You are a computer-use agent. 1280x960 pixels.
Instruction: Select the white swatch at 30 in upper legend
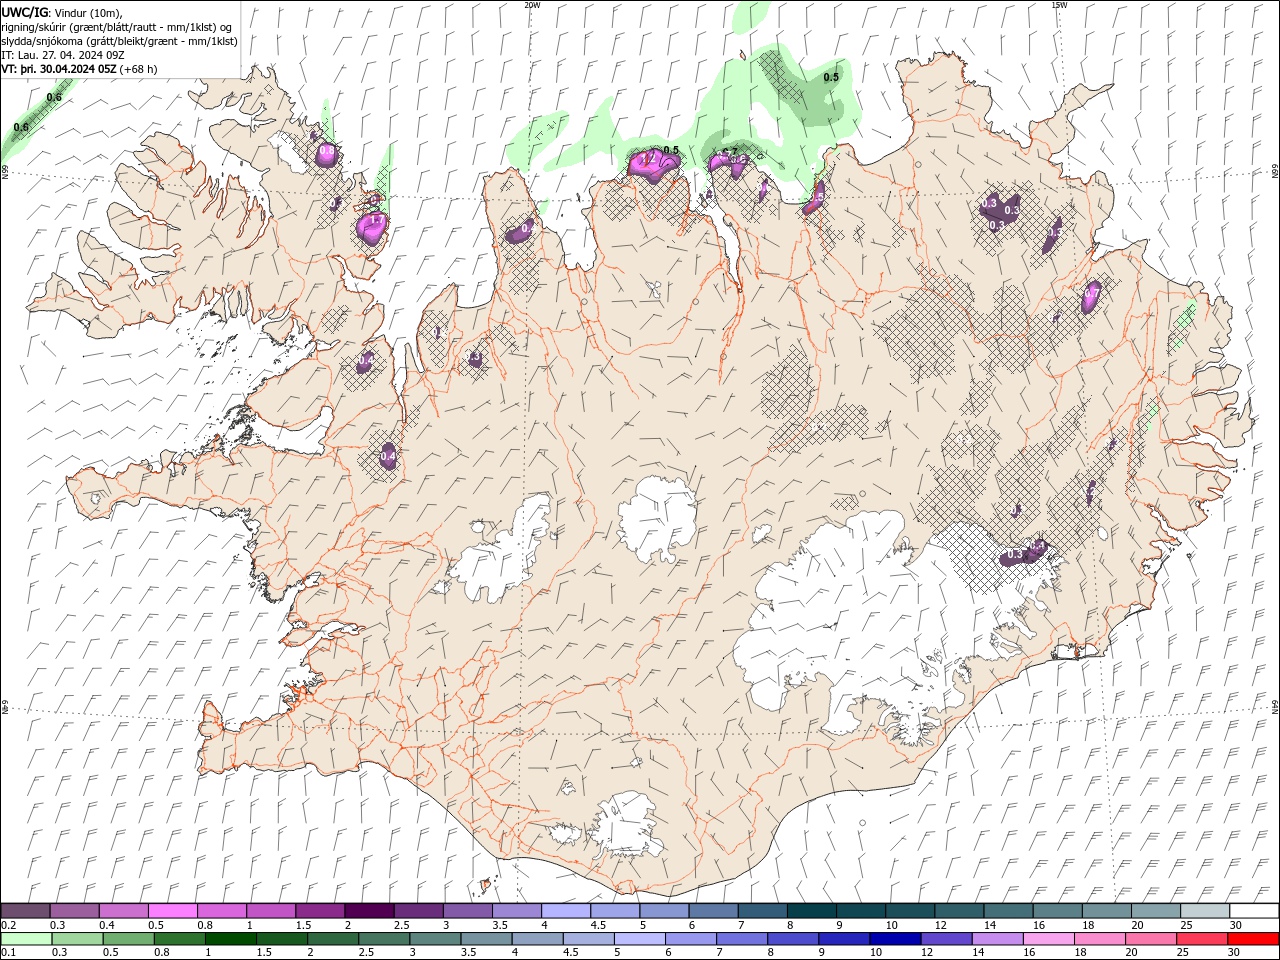click(1254, 911)
